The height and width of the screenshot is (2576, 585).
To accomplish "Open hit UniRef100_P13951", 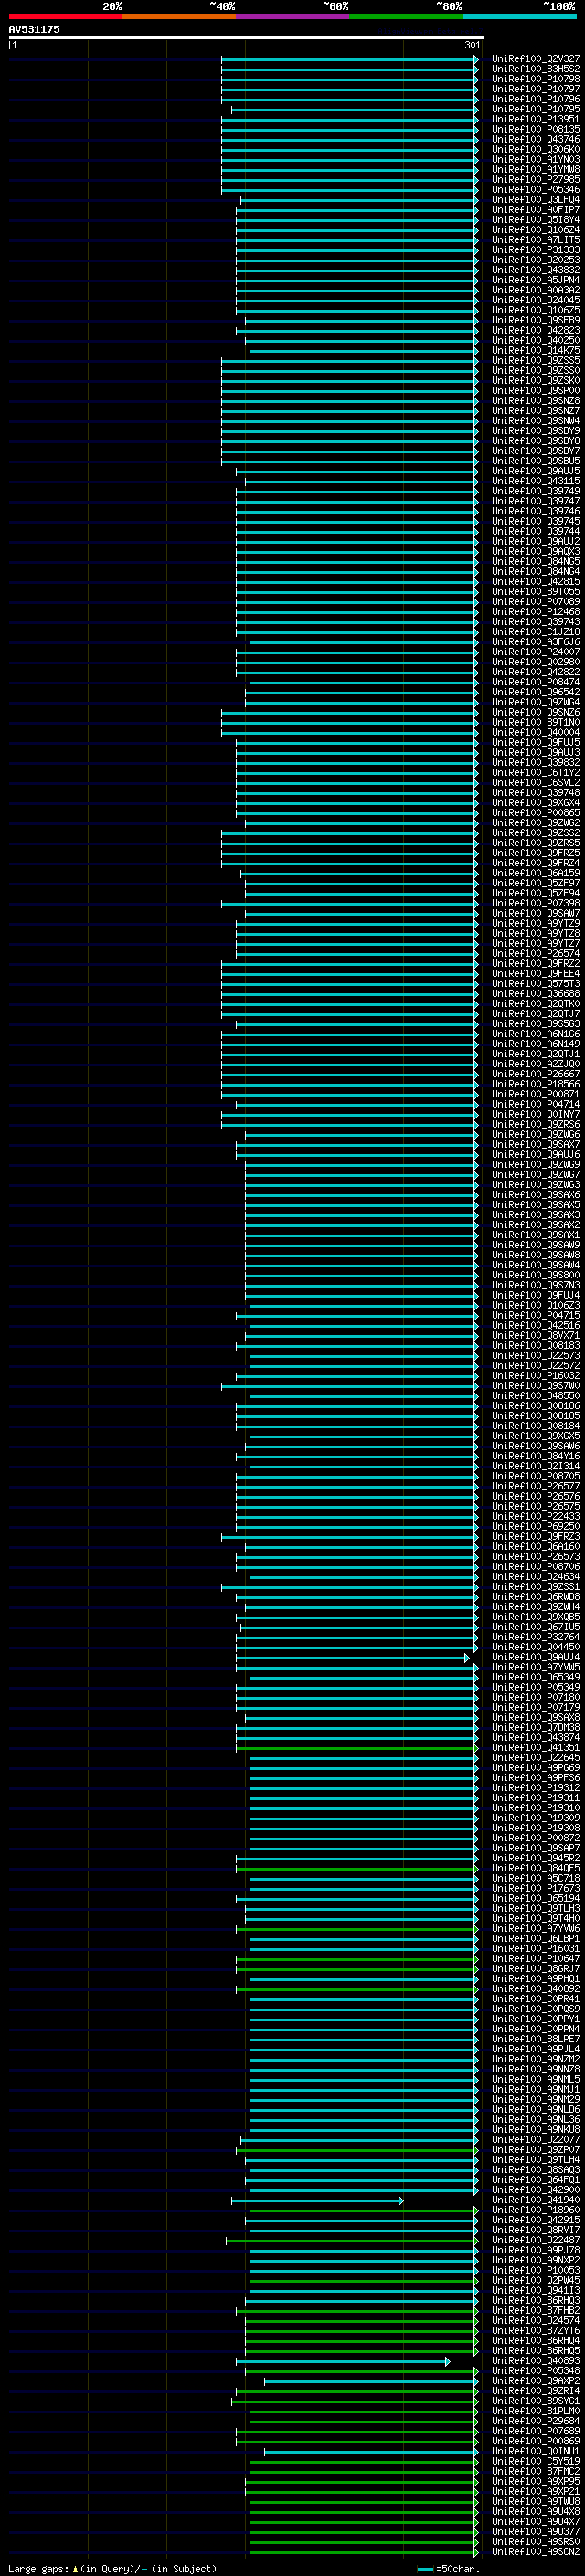I will pyautogui.click(x=536, y=119).
